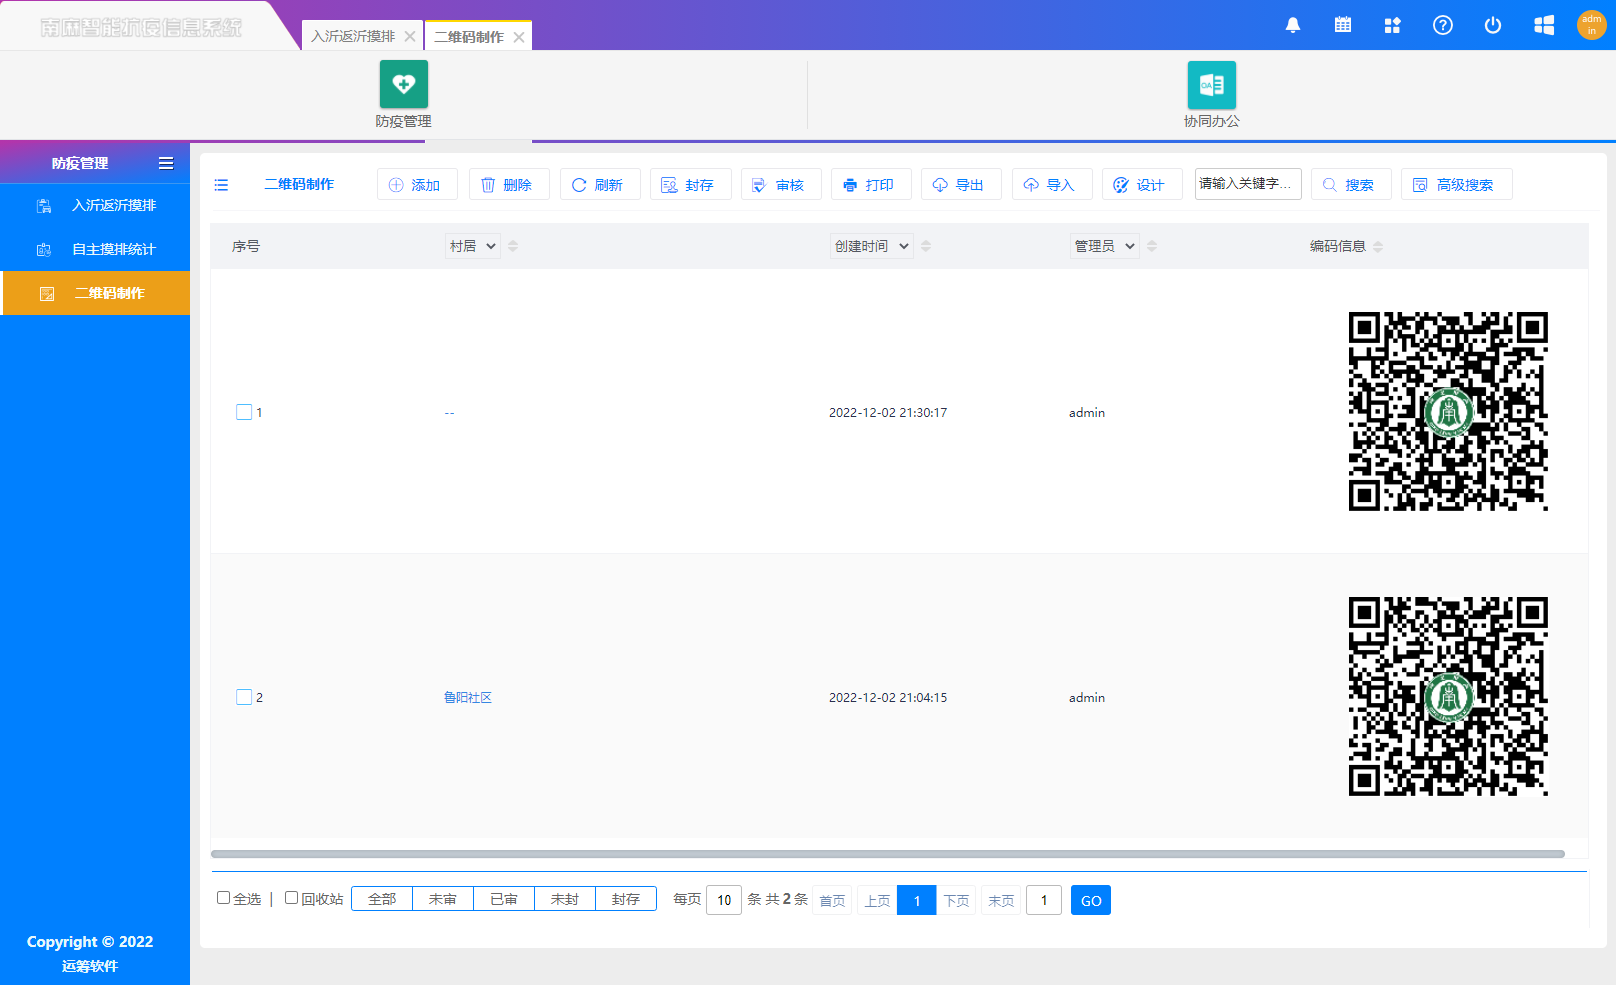Sort by the 村居 column arrows
Screen dimensions: 1616x985
[513, 246]
